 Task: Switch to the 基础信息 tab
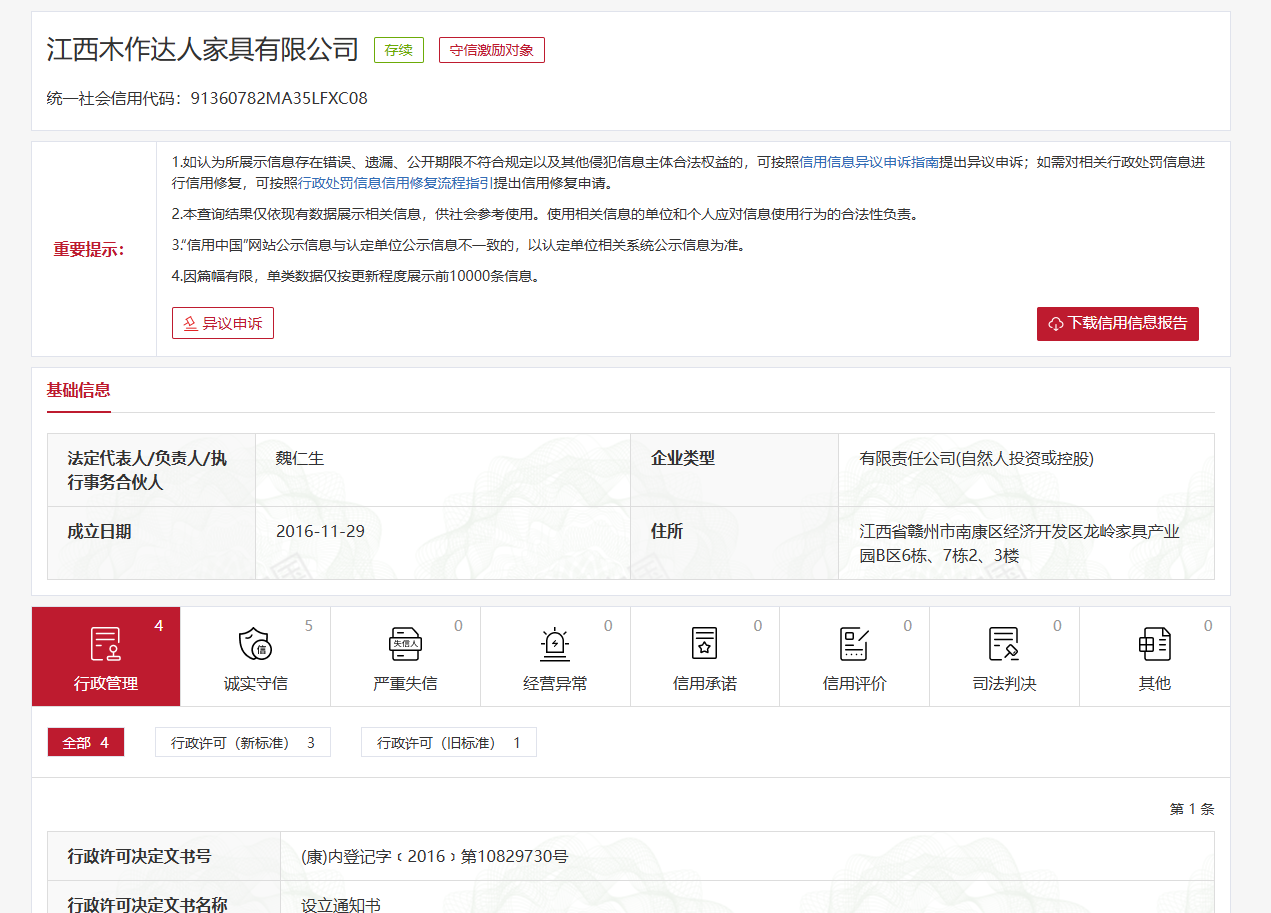click(78, 390)
